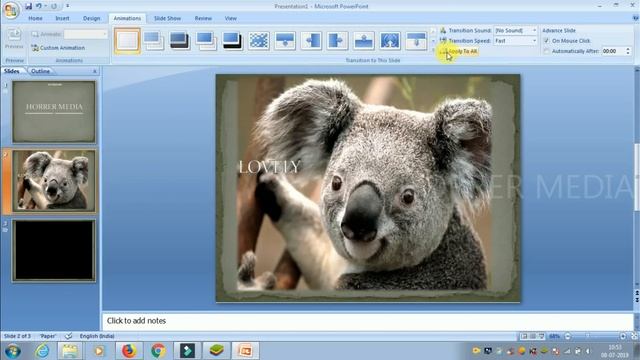
Task: Select slide 1 HORRER MEDIA thumbnail
Action: (x=54, y=111)
